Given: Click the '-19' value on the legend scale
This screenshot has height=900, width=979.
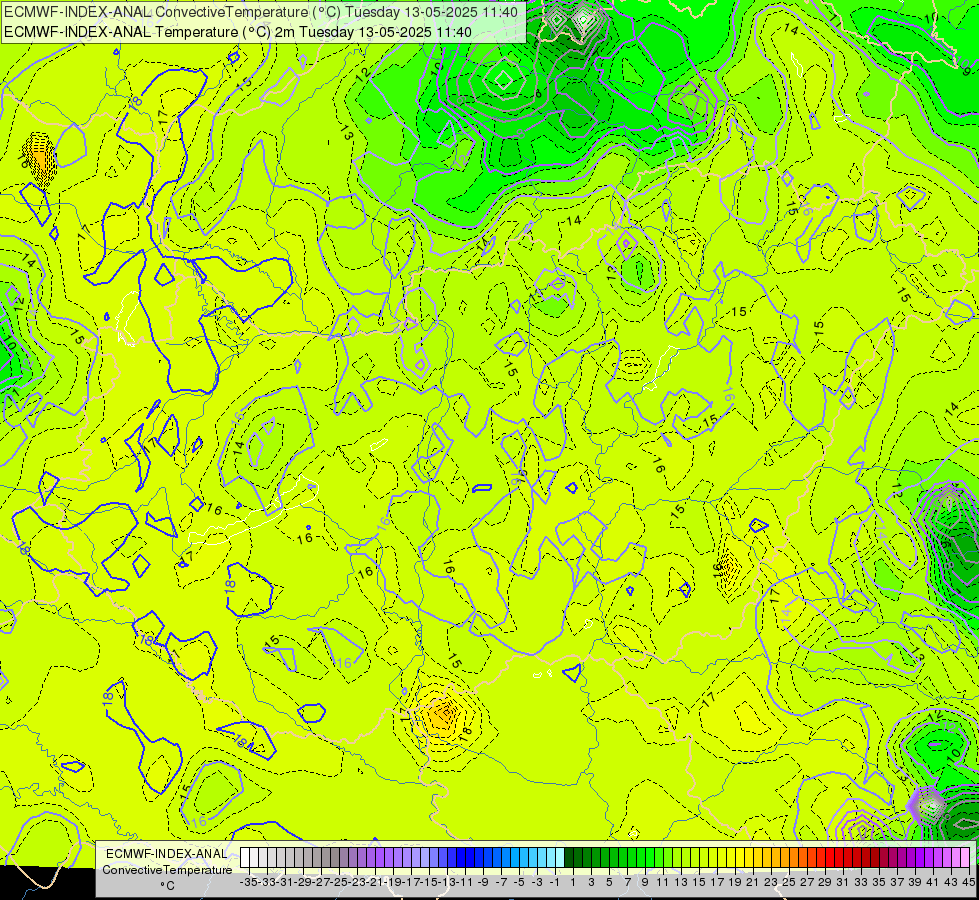Looking at the screenshot, I should tap(393, 882).
